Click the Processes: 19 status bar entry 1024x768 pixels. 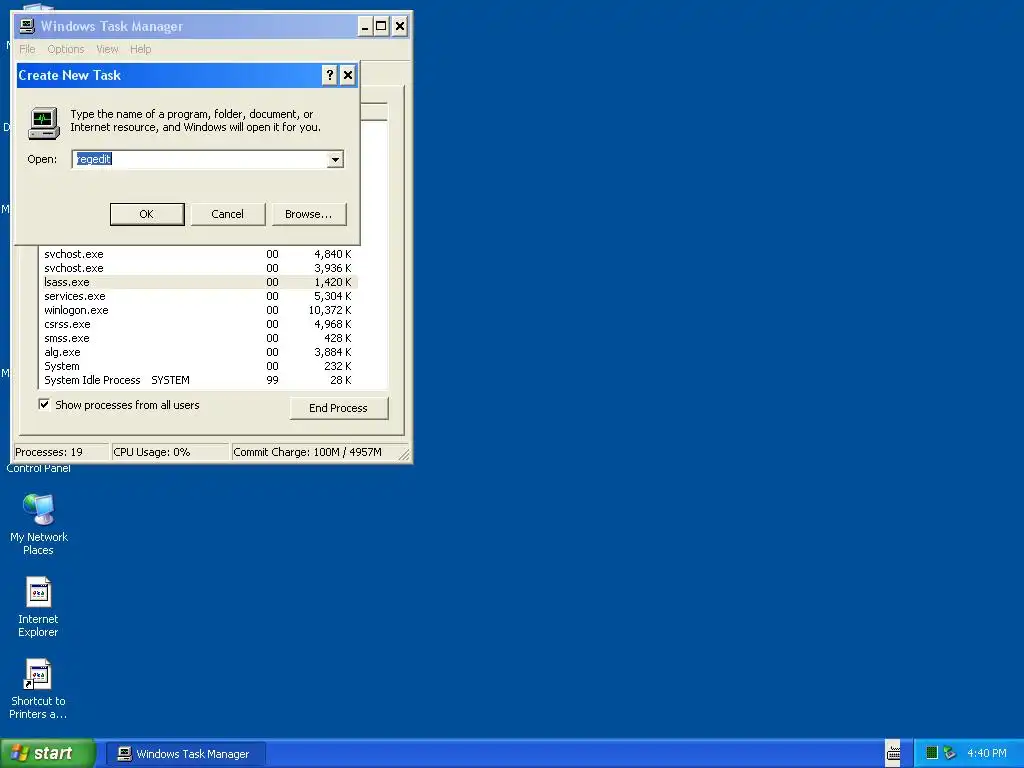pos(61,452)
